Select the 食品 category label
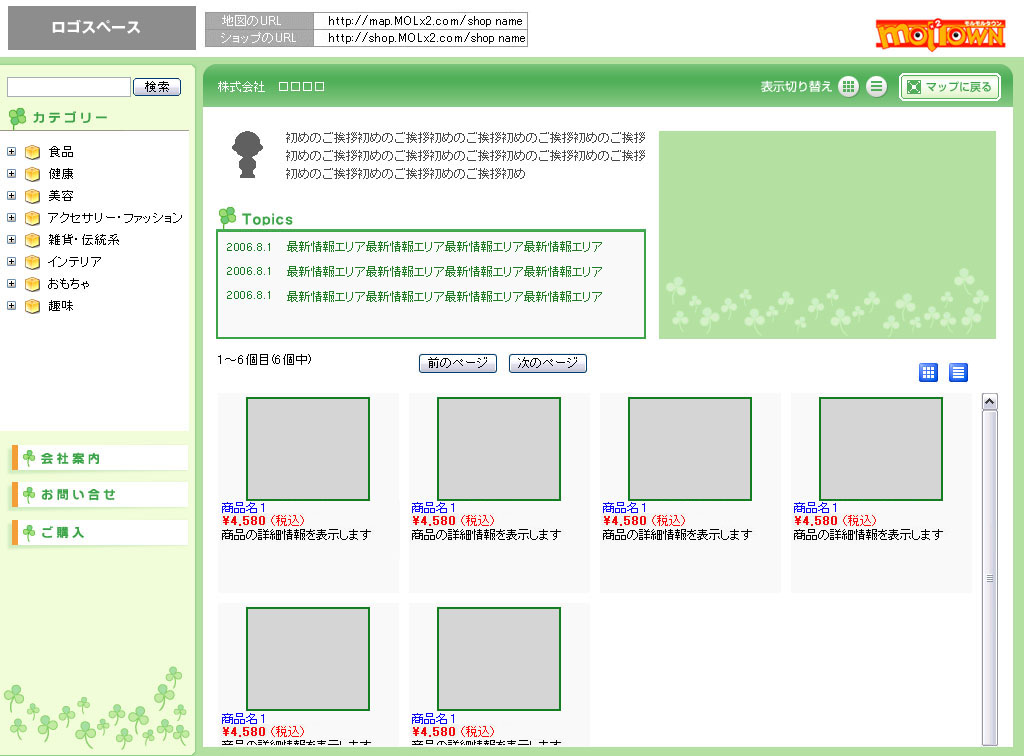This screenshot has height=756, width=1024. tap(61, 151)
